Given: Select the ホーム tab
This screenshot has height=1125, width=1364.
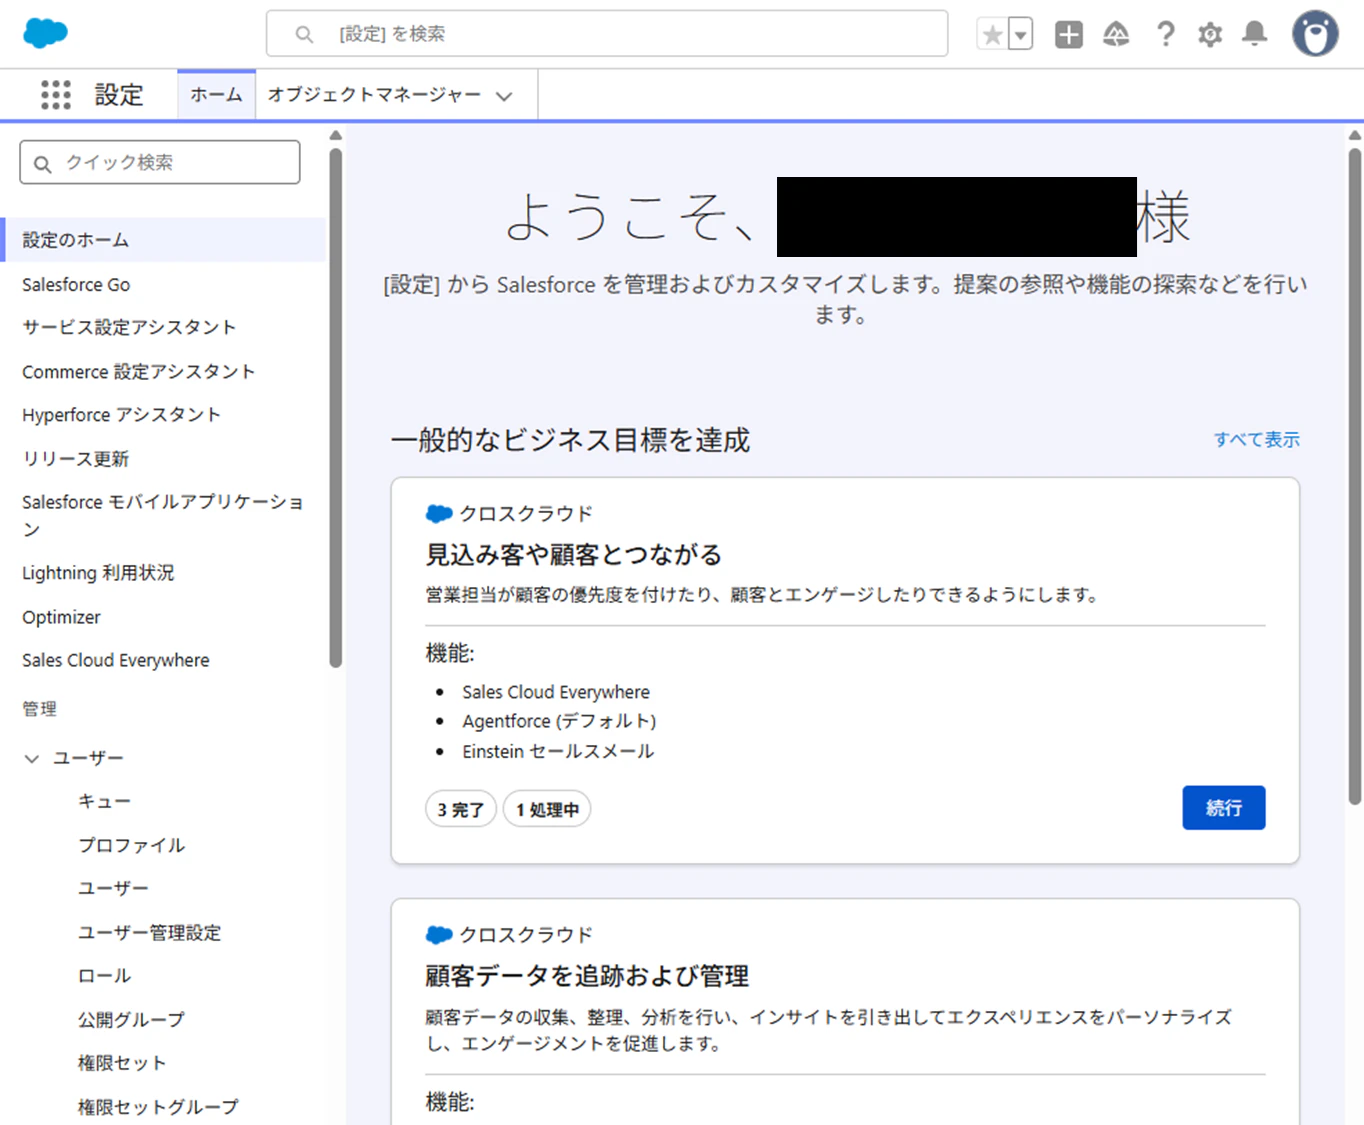Looking at the screenshot, I should (x=216, y=95).
